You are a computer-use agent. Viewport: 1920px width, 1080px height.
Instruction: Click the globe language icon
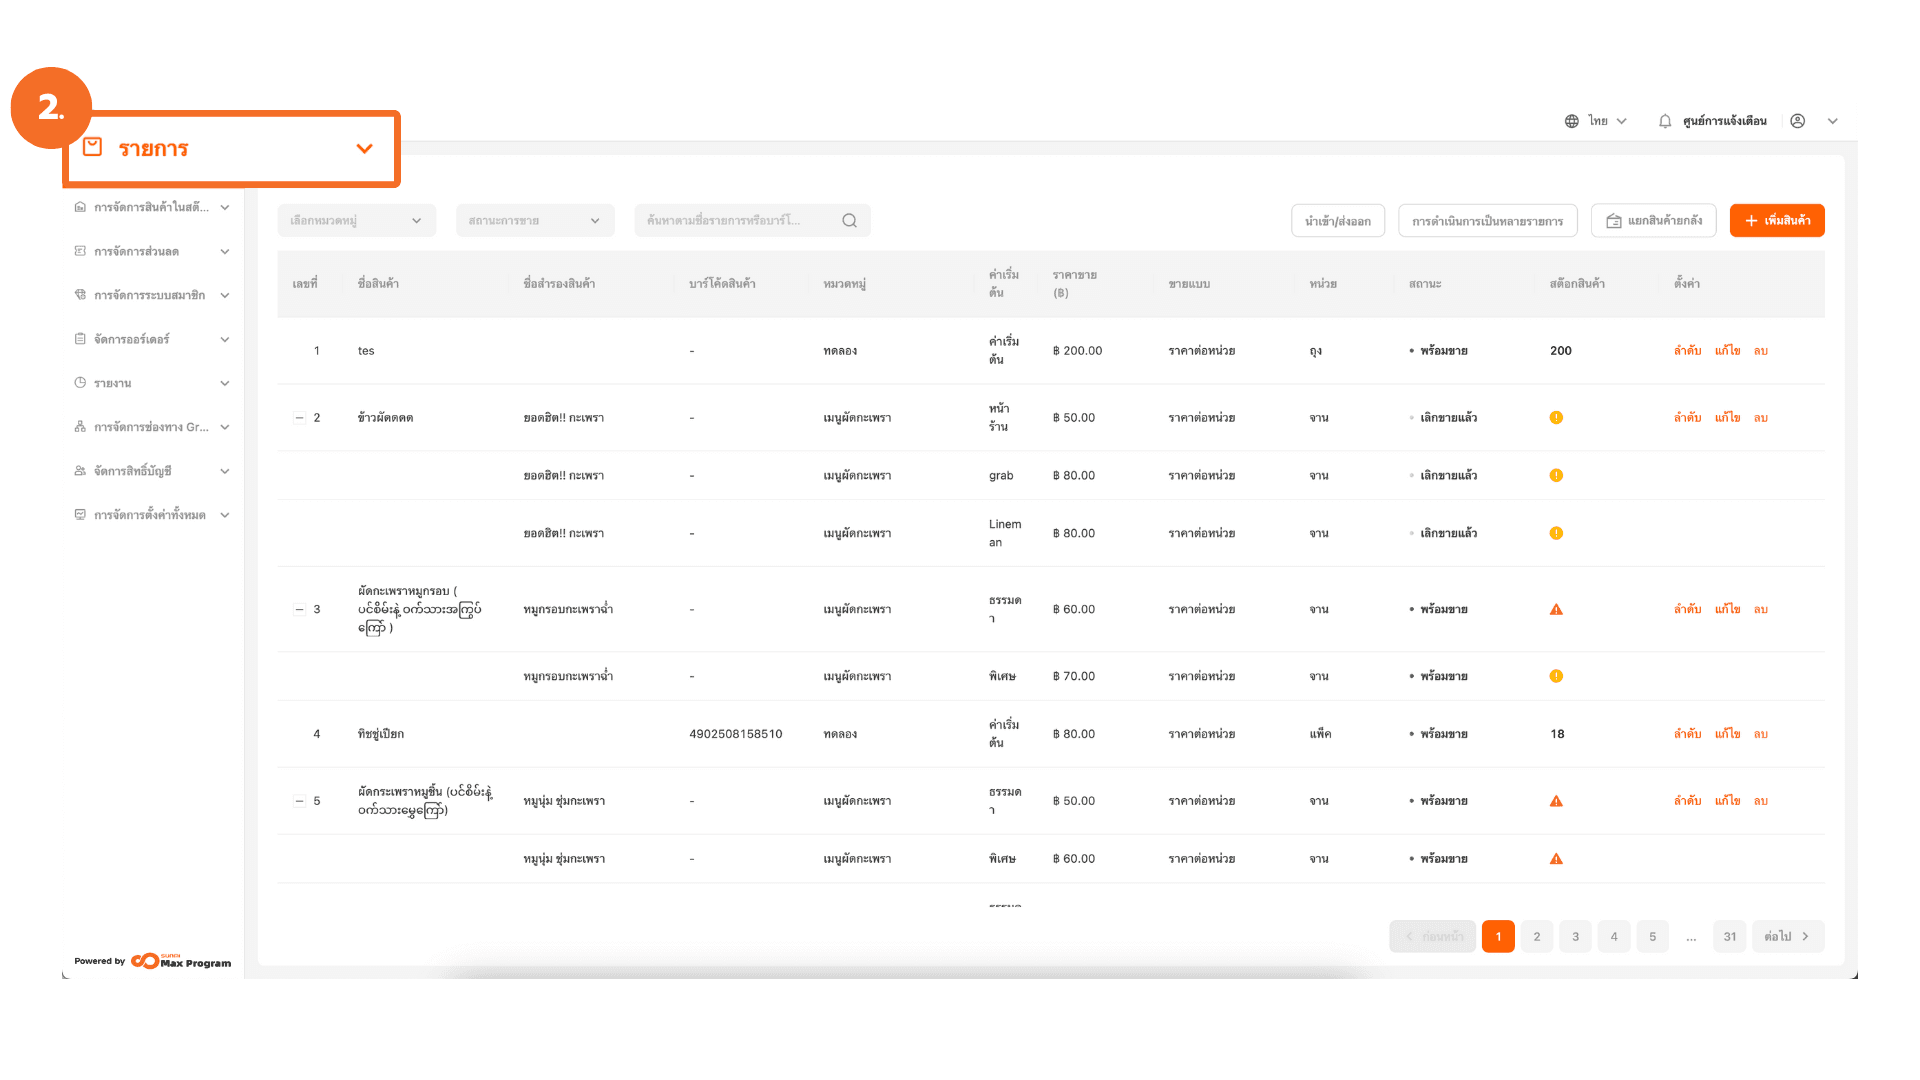(1572, 121)
